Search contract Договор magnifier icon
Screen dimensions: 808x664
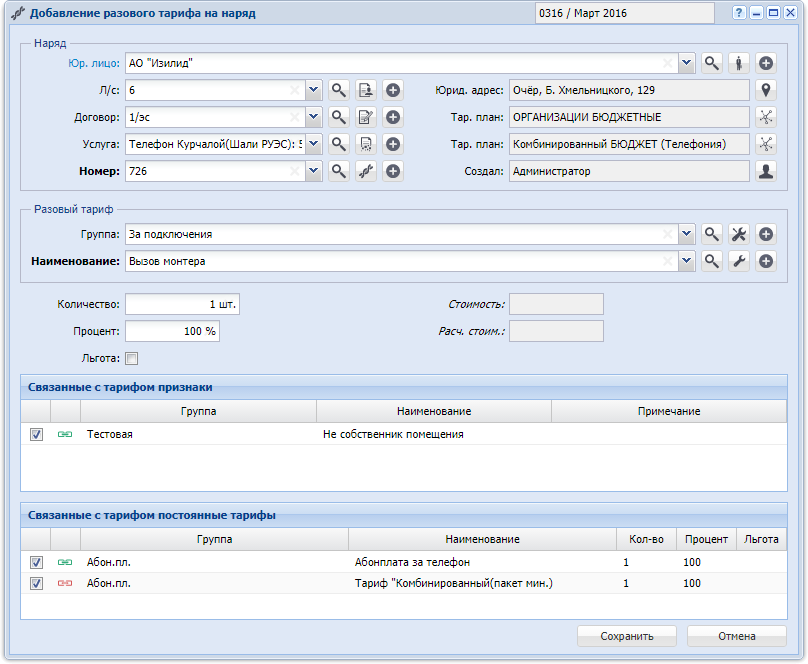pyautogui.click(x=339, y=117)
